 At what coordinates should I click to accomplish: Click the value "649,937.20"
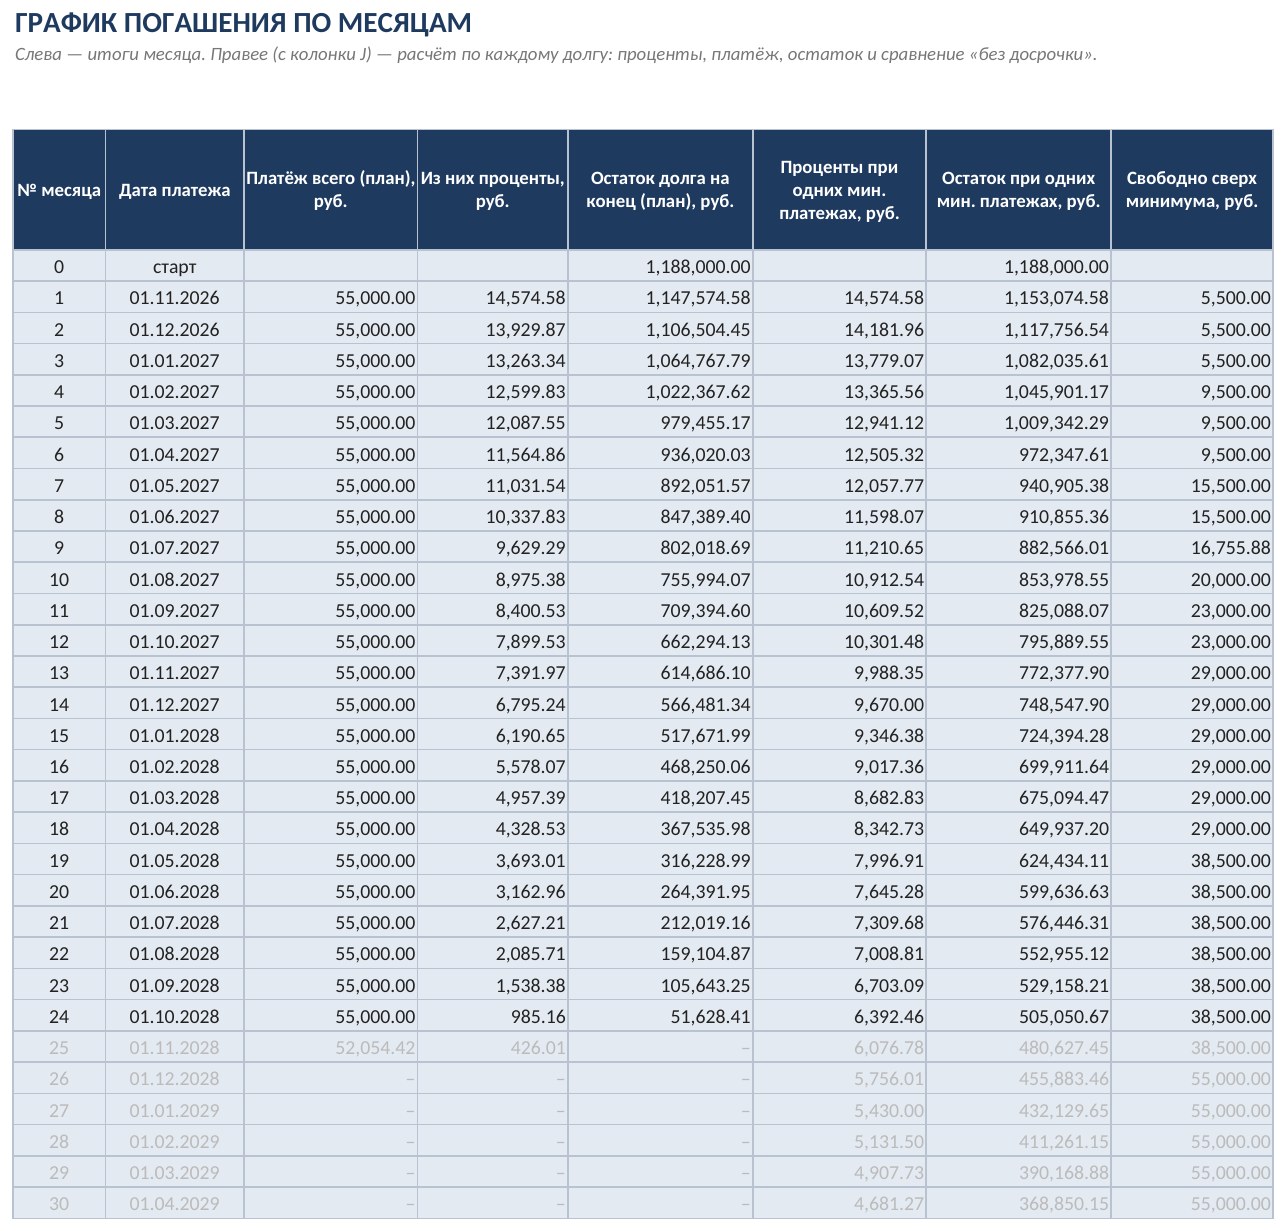click(1018, 829)
